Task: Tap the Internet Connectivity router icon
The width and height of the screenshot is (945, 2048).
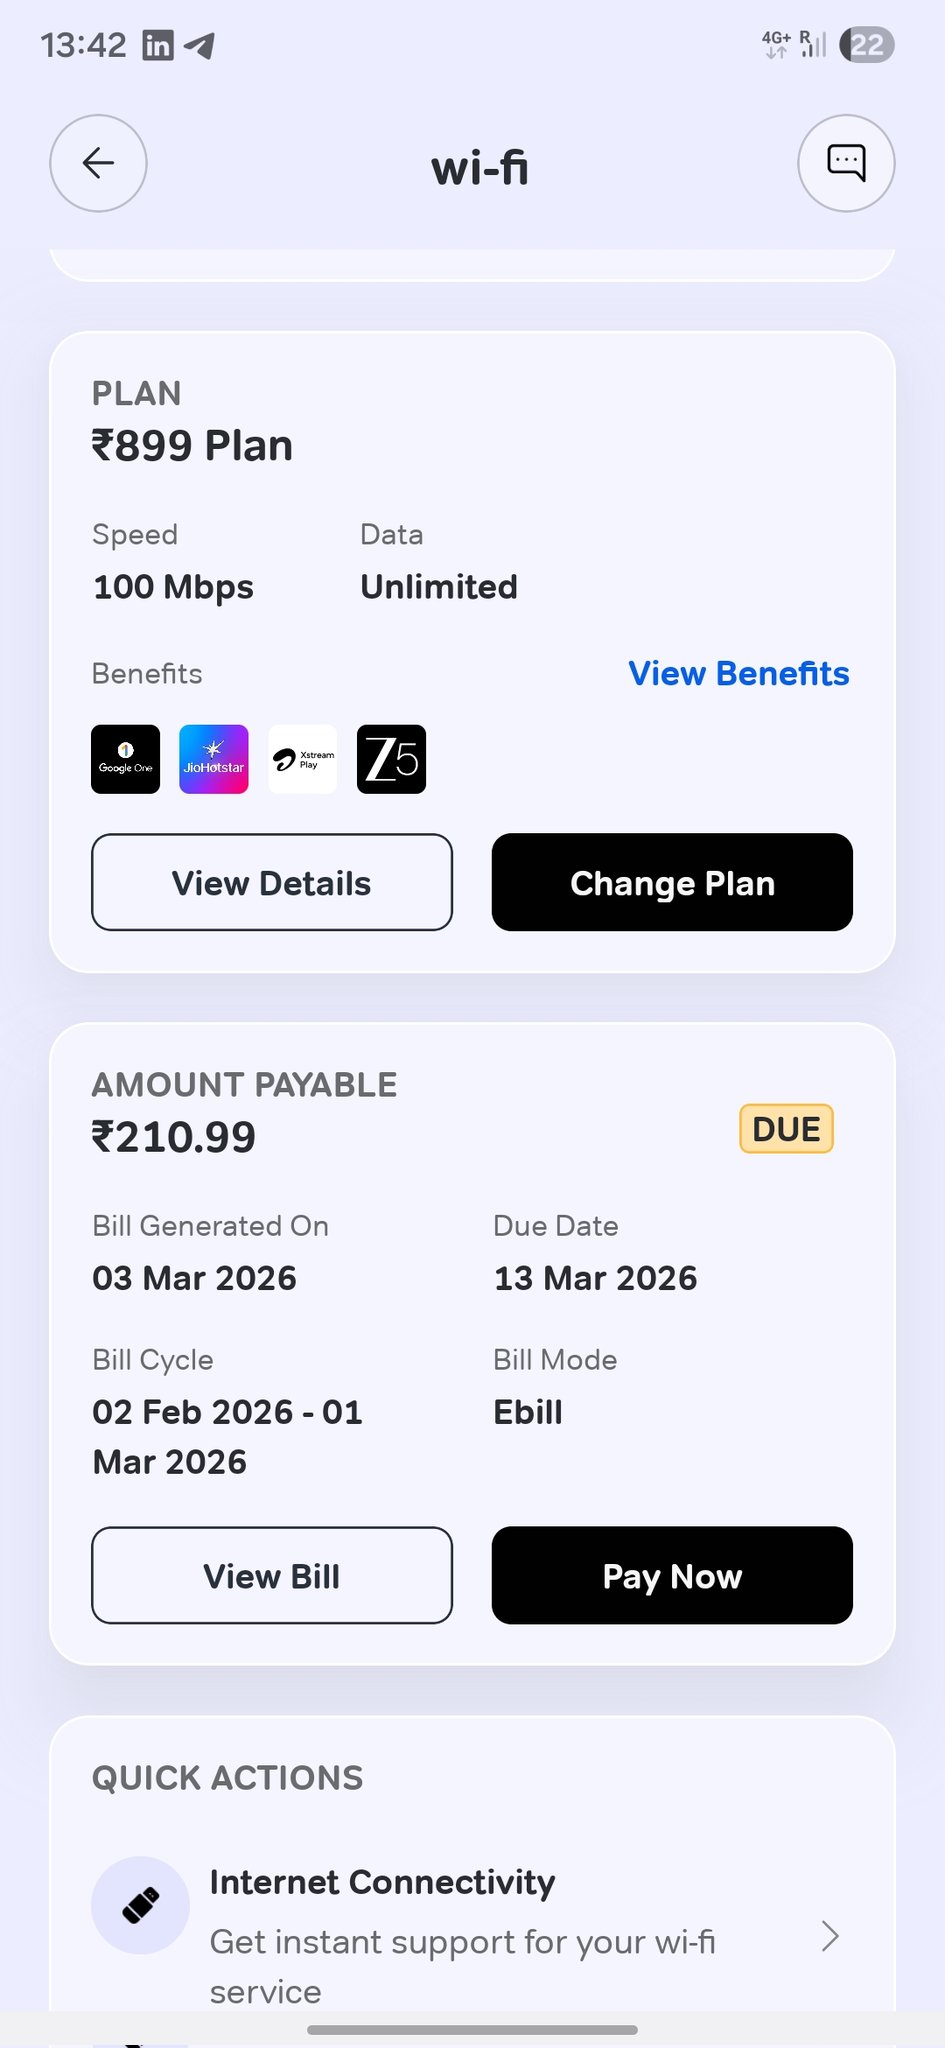Action: coord(140,1905)
